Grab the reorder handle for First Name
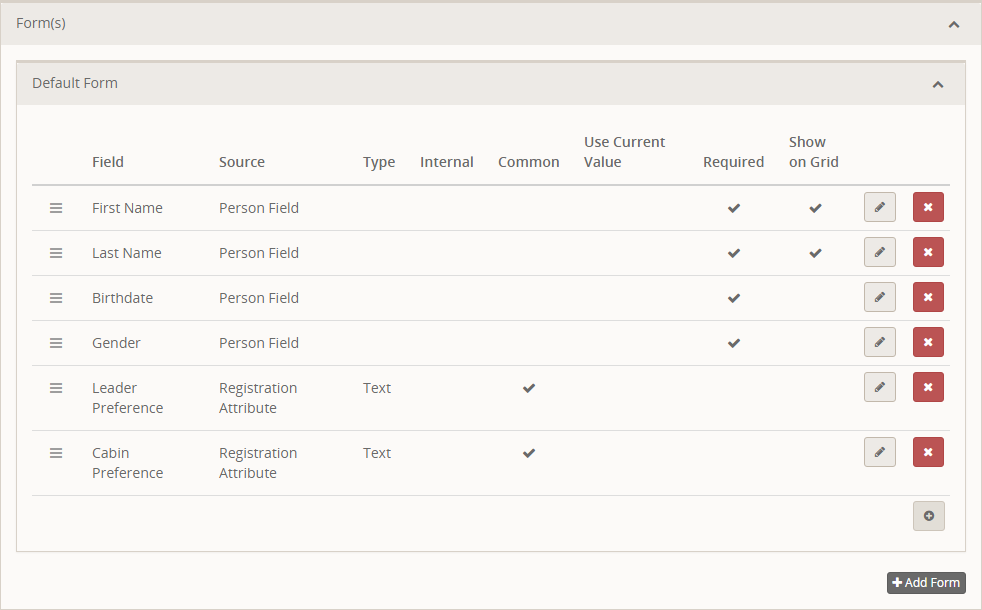The image size is (982, 610). (x=56, y=208)
